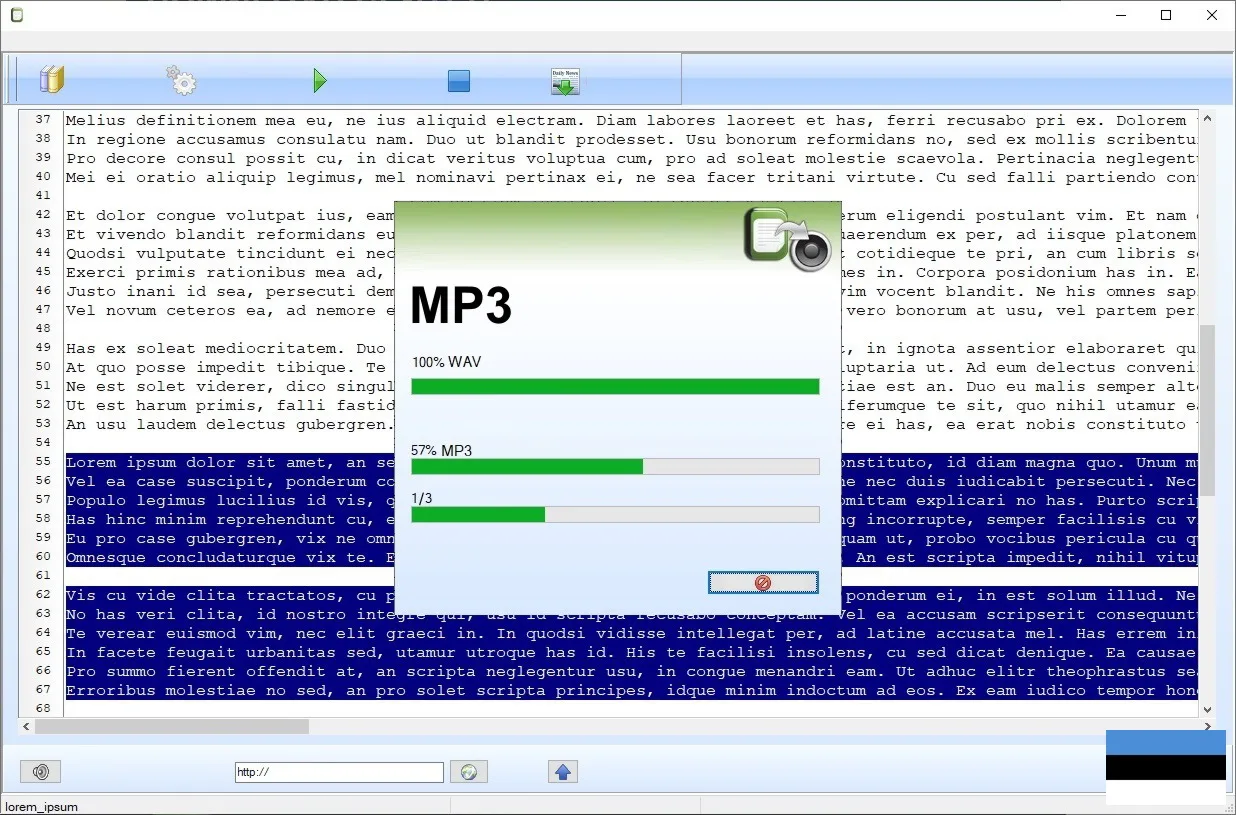Click the vertical scrollbar thumb
The width and height of the screenshot is (1236, 815).
pos(1207,410)
